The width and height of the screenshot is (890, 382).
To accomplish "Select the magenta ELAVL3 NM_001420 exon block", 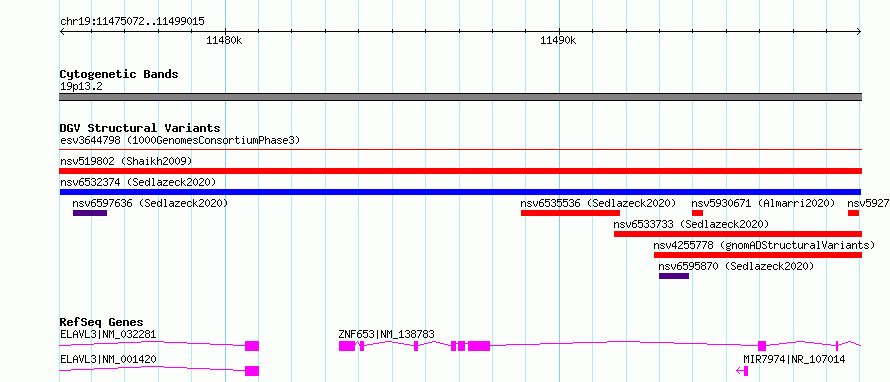I will [x=252, y=371].
